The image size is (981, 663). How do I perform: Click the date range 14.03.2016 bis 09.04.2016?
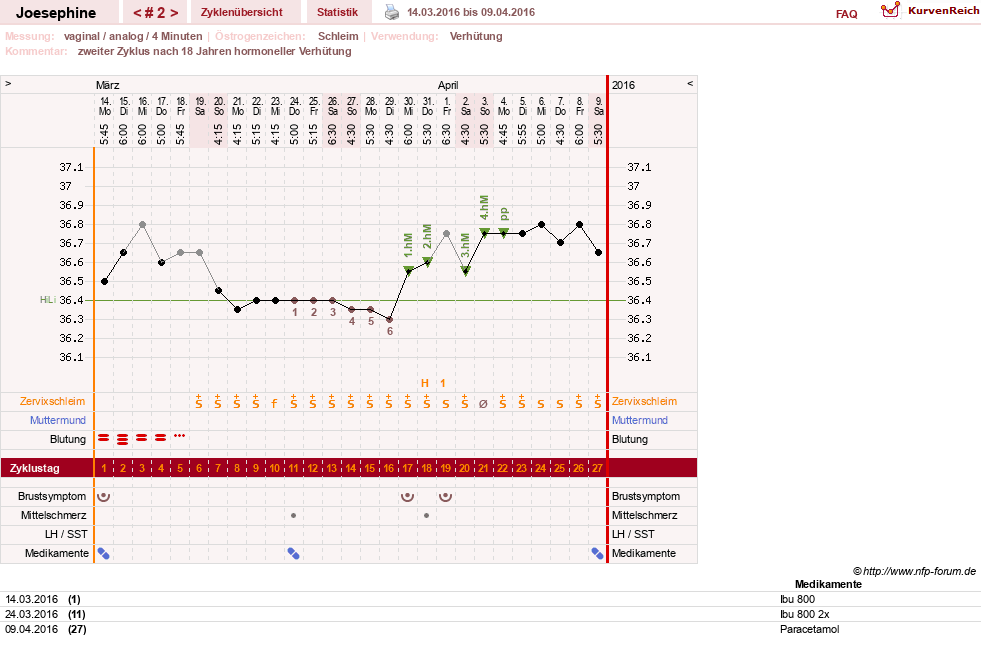coord(470,12)
